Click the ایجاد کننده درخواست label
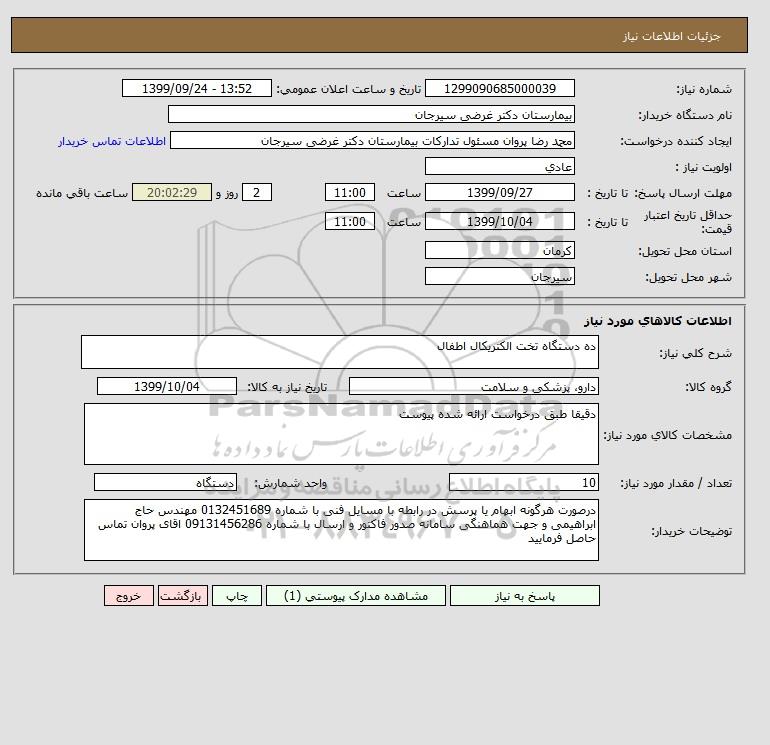 [676, 141]
